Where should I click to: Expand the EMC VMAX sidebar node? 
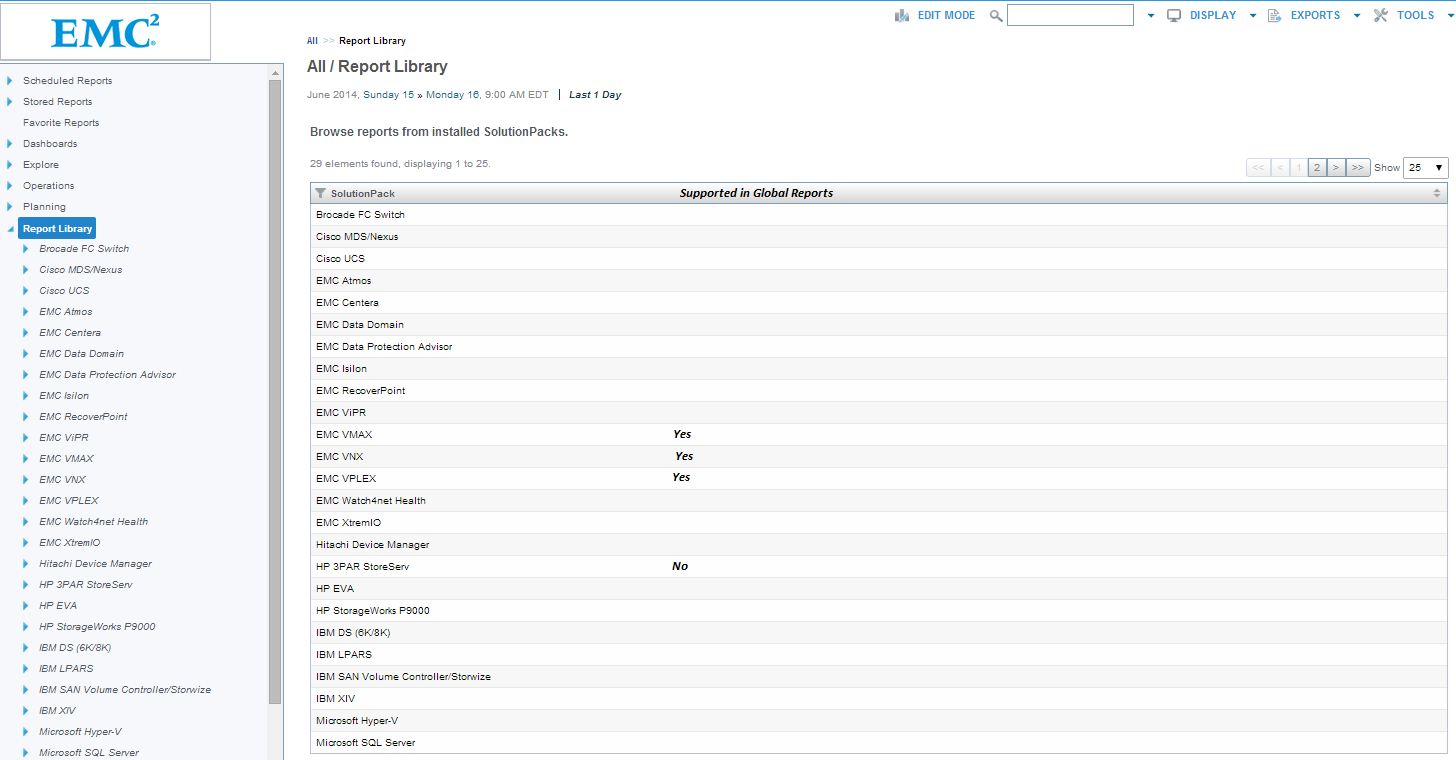click(26, 459)
